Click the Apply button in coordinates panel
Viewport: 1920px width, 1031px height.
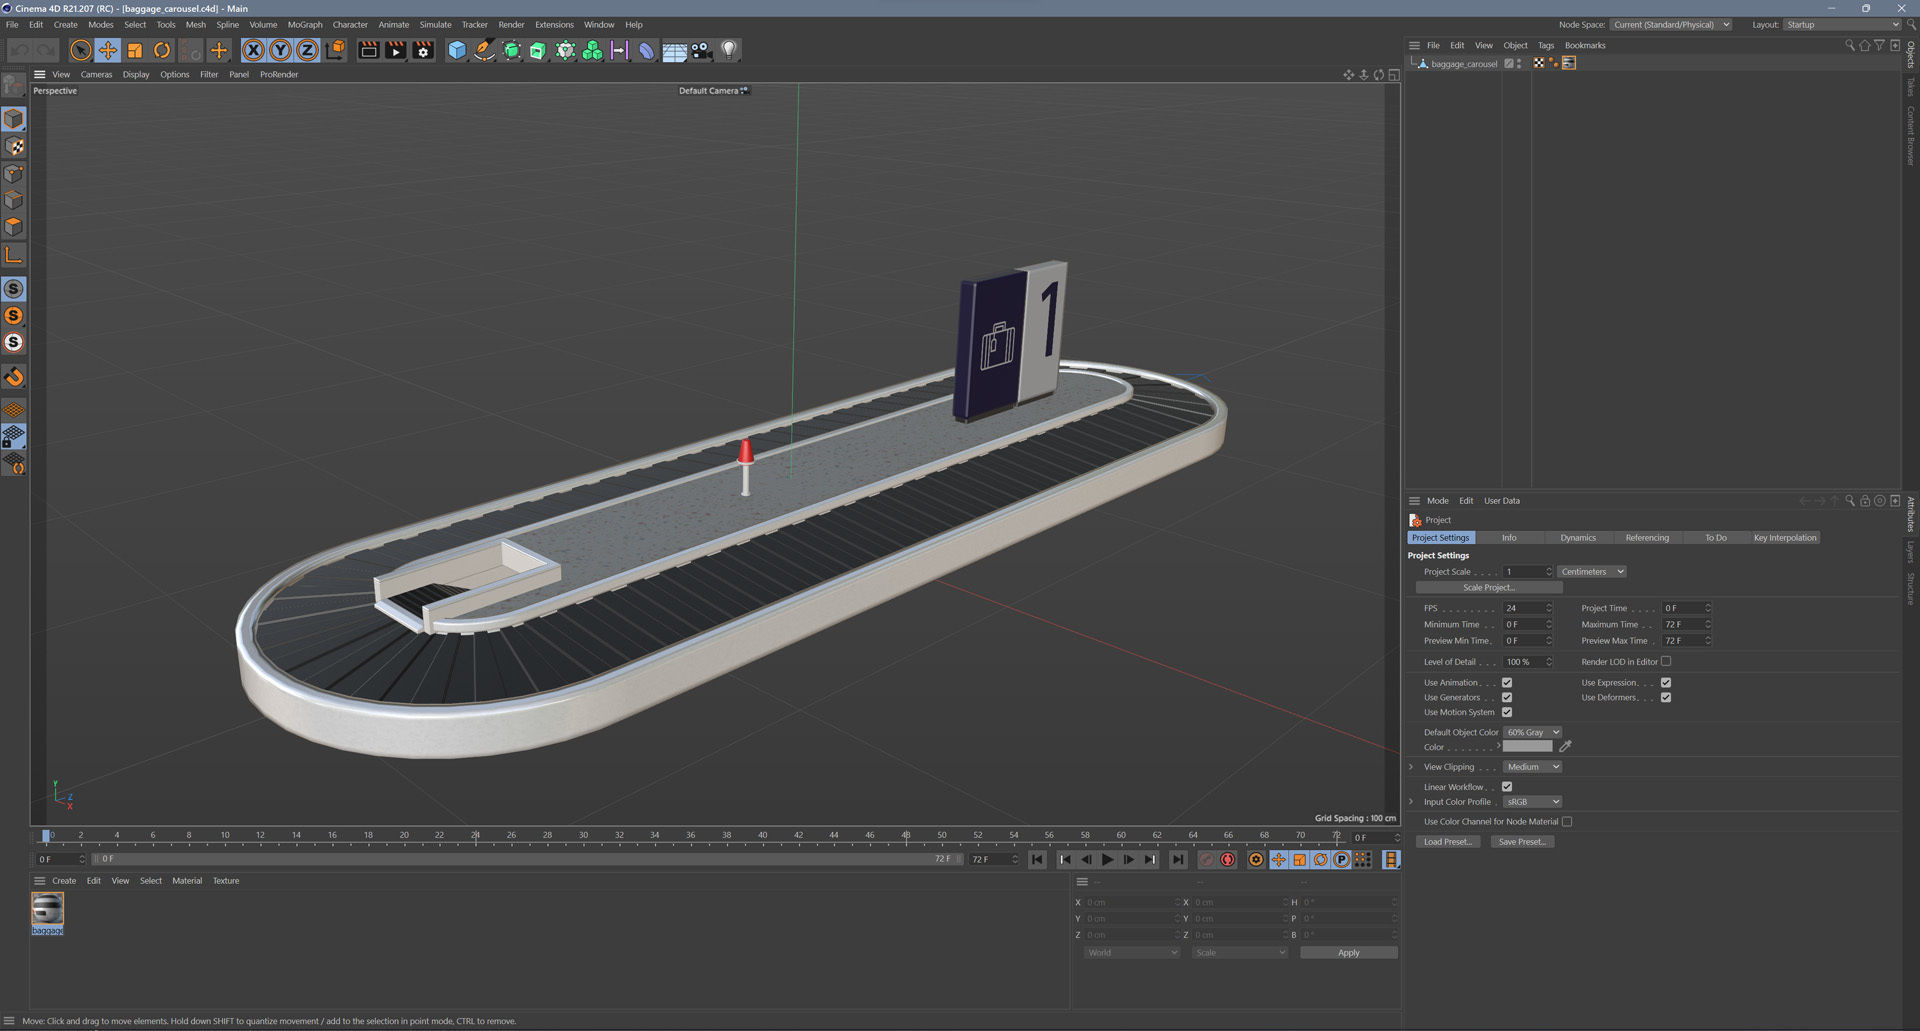click(1349, 953)
